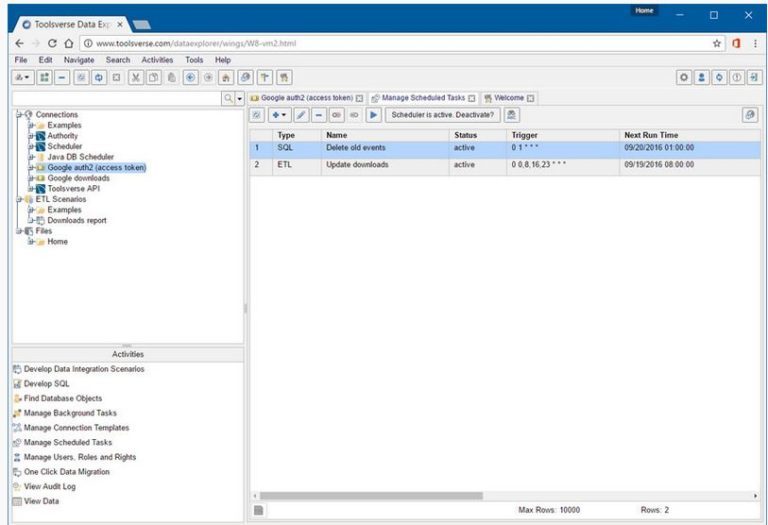Collapse the Files tree node
This screenshot has width=768, height=525.
click(19, 231)
